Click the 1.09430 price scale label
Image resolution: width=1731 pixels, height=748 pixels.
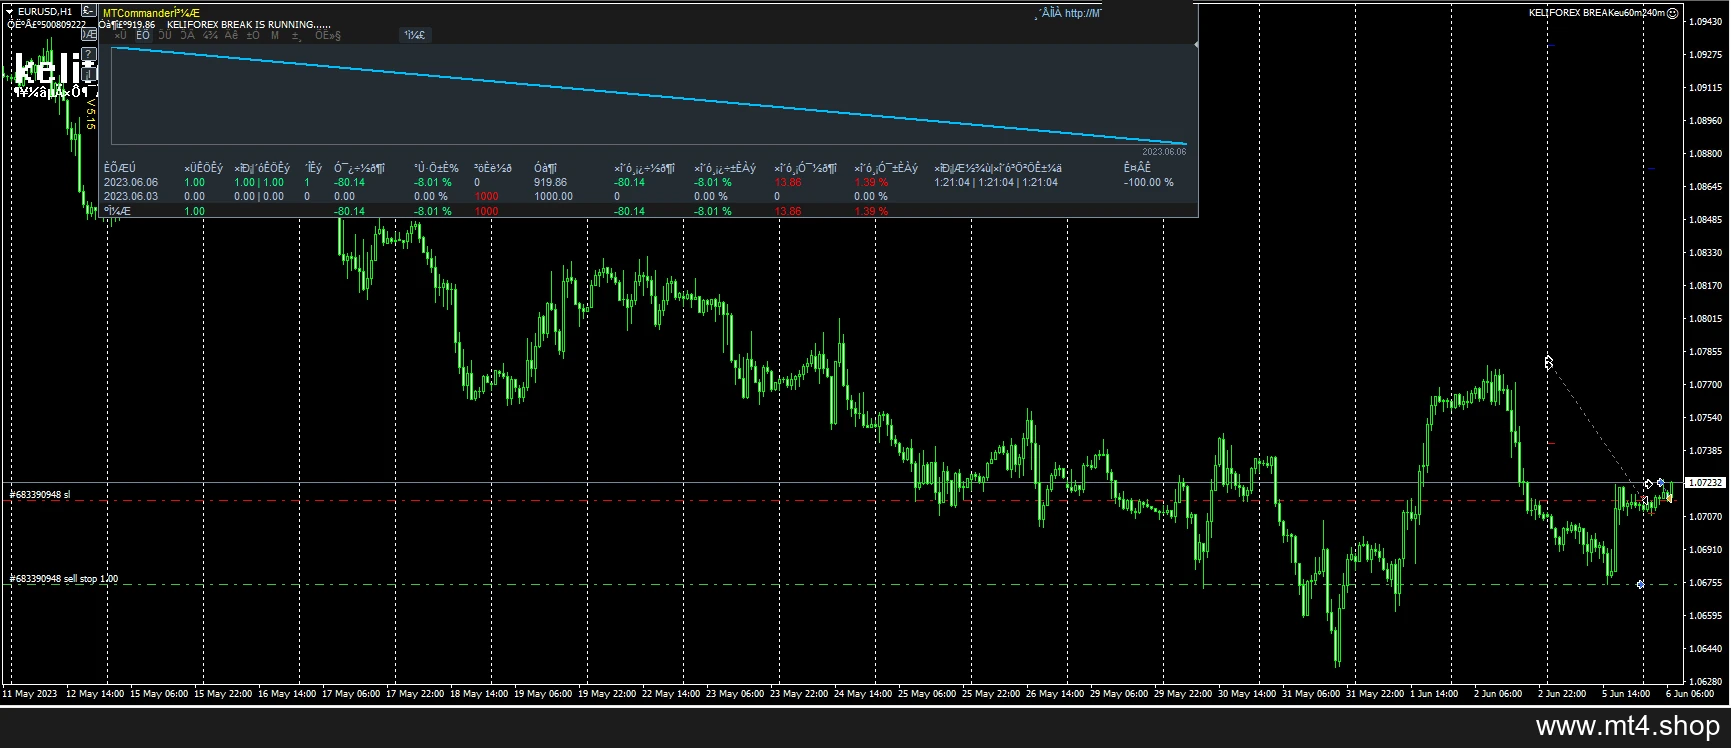pos(1706,21)
